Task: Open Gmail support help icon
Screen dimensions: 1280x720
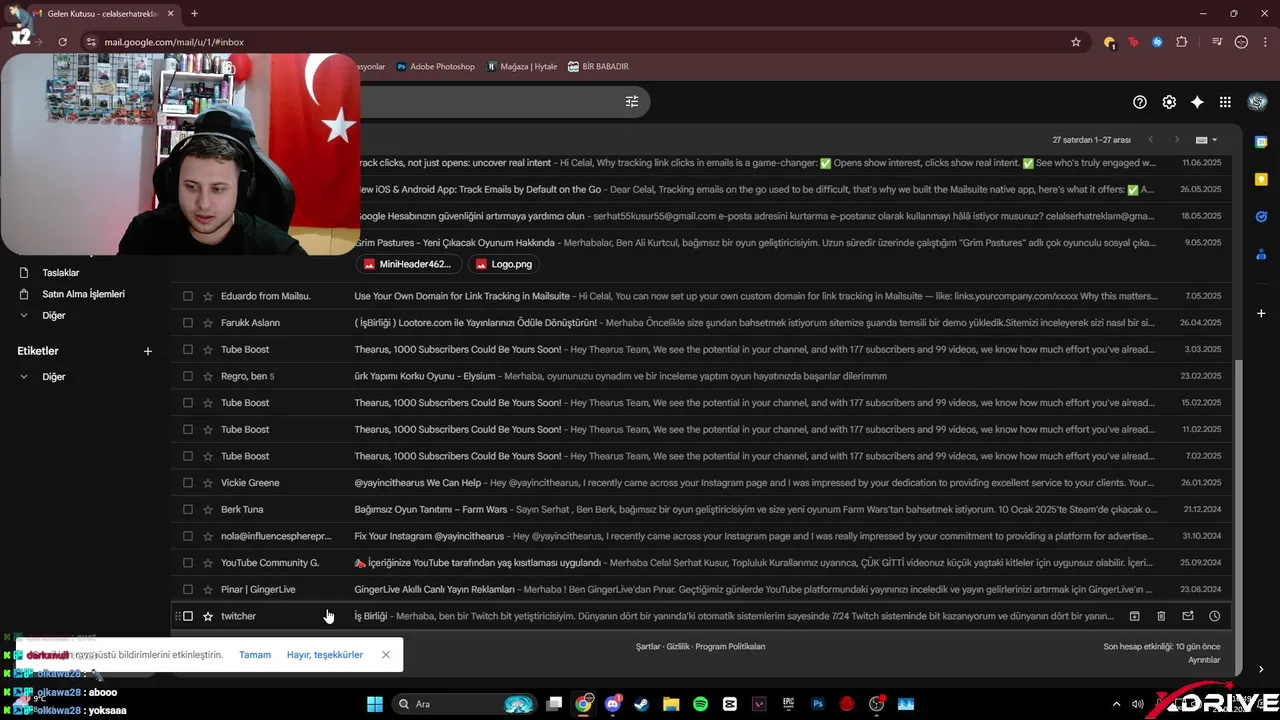Action: 1140,102
